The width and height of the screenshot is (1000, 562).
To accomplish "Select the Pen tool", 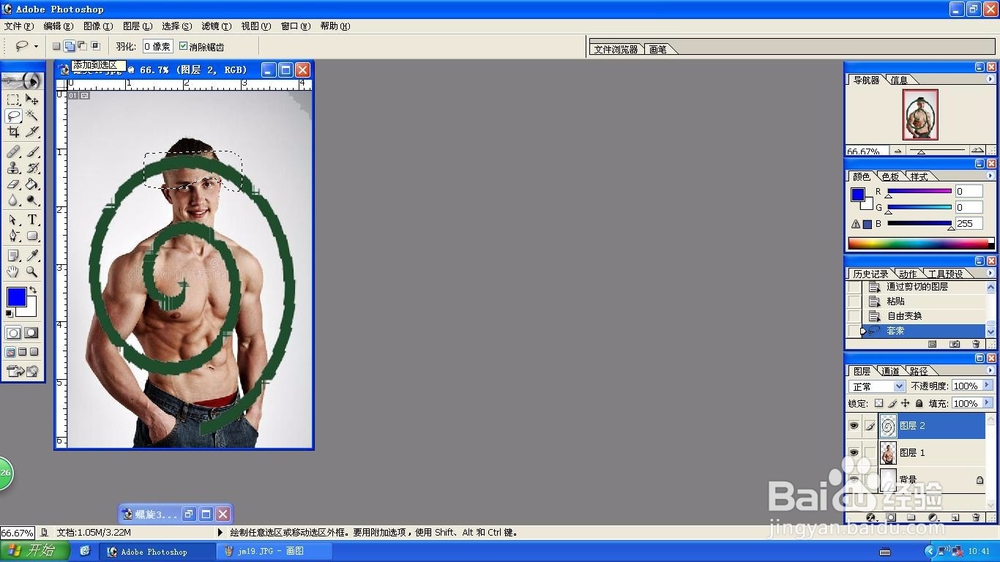I will point(13,236).
